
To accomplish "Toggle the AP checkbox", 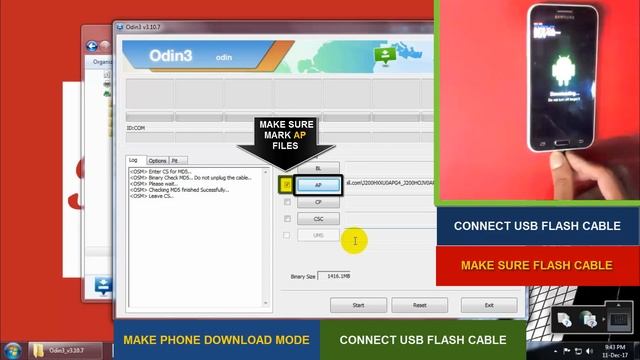I will coord(287,185).
